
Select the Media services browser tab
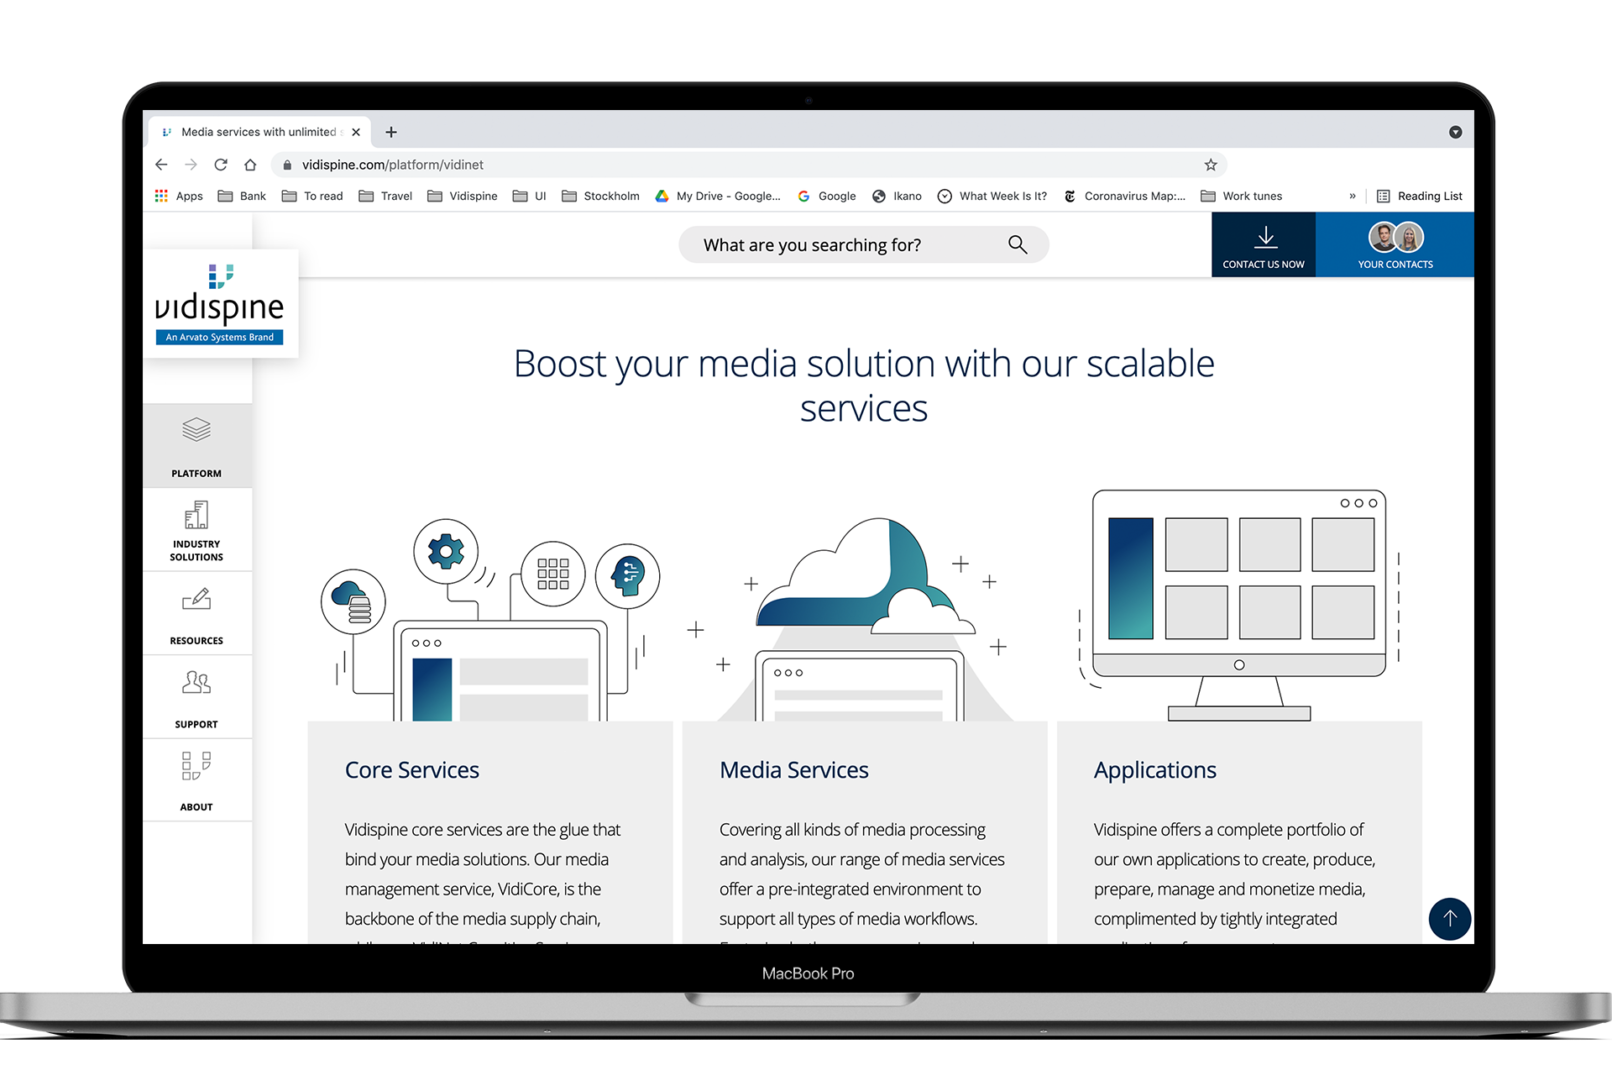tap(257, 132)
